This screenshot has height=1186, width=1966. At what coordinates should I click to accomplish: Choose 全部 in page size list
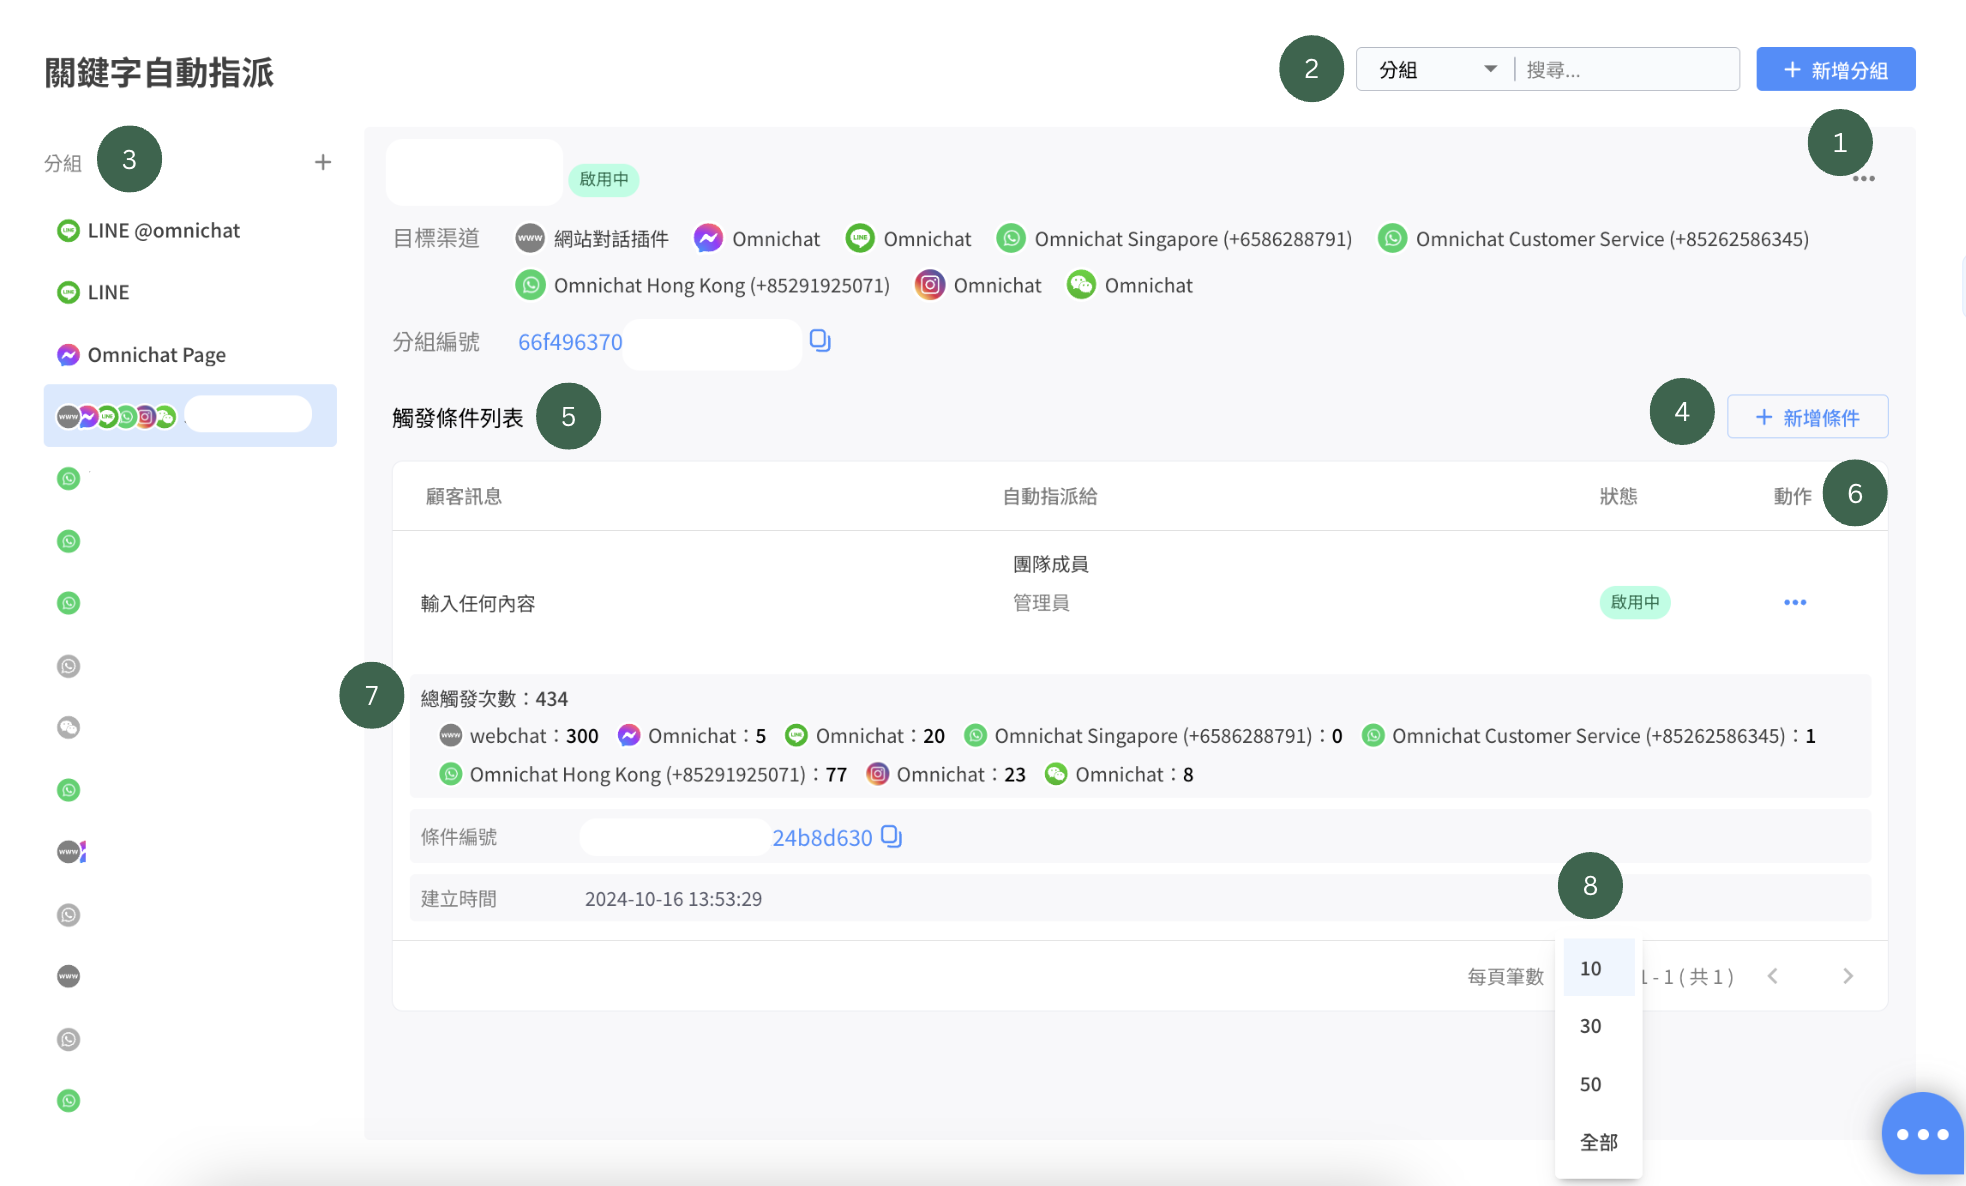[x=1598, y=1142]
